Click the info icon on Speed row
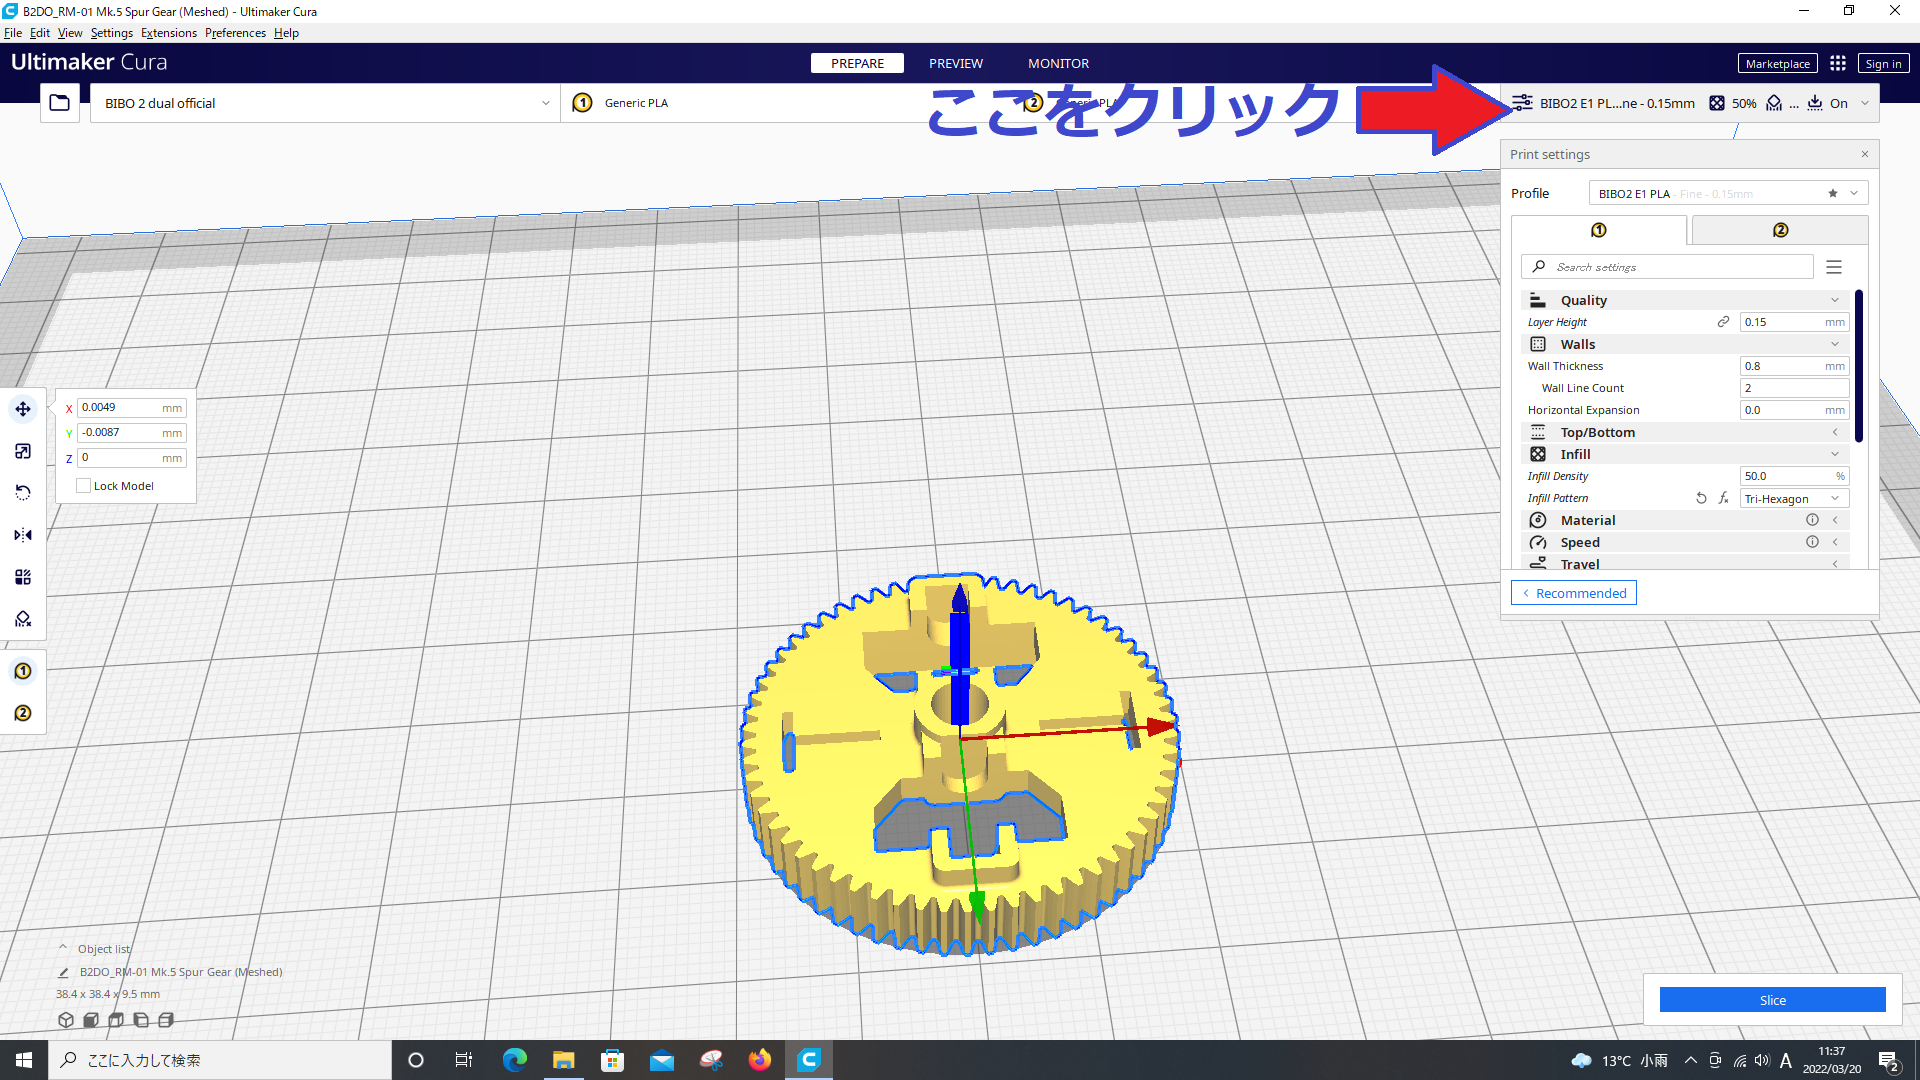The width and height of the screenshot is (1920, 1080). click(1812, 542)
